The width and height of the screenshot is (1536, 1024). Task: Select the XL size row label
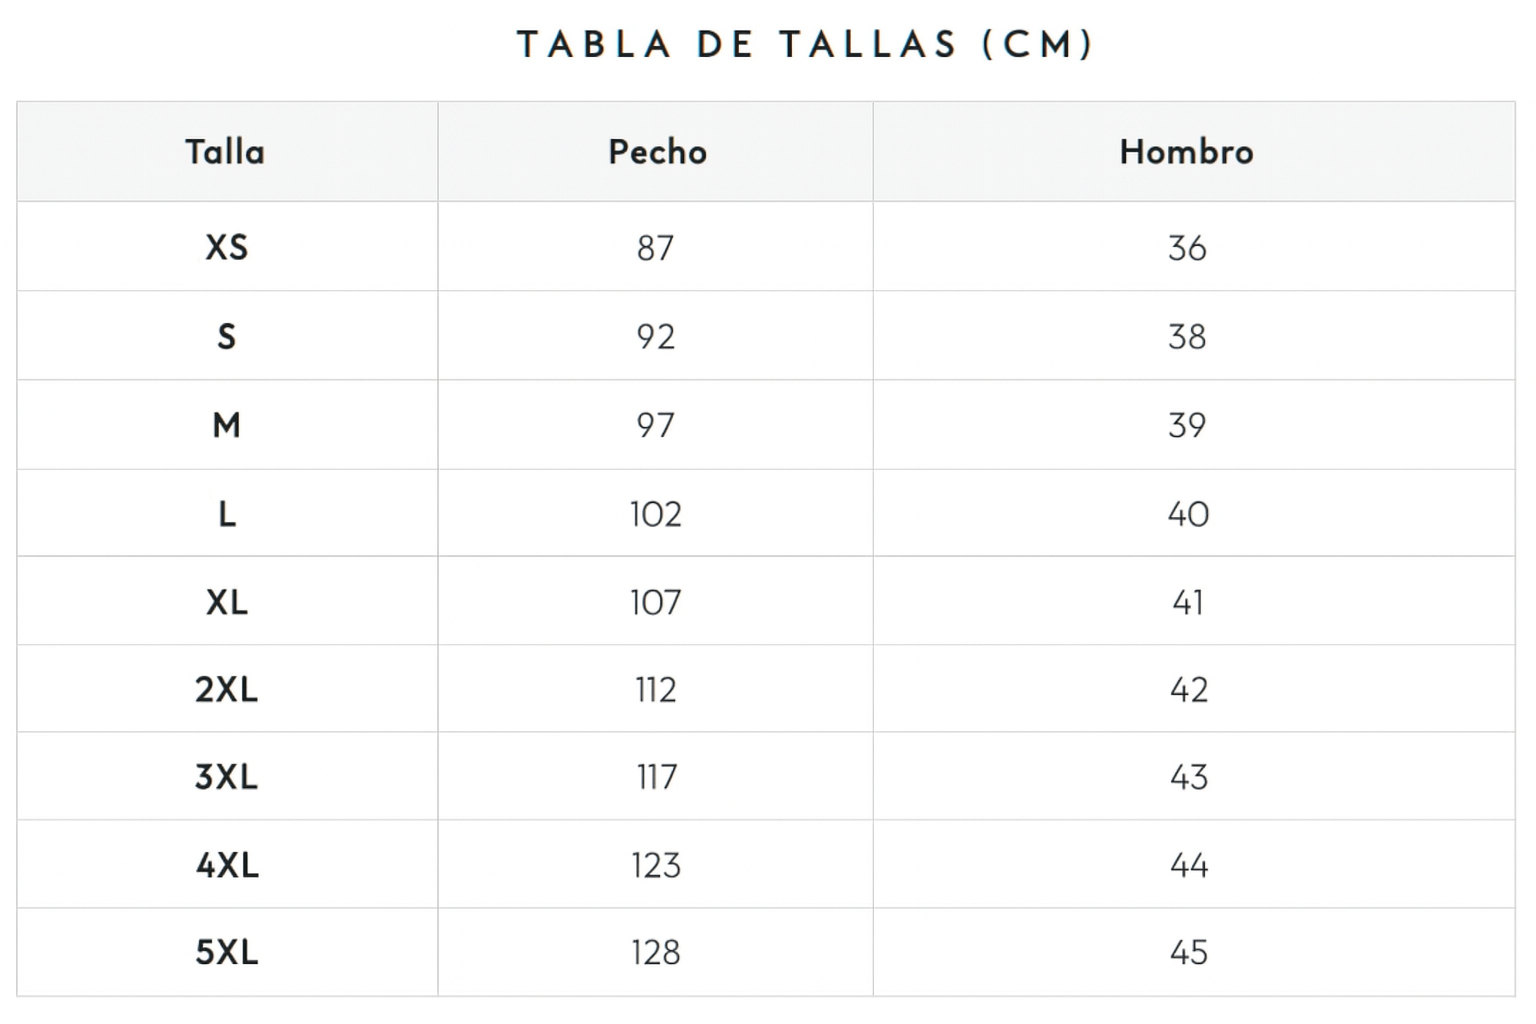click(226, 602)
